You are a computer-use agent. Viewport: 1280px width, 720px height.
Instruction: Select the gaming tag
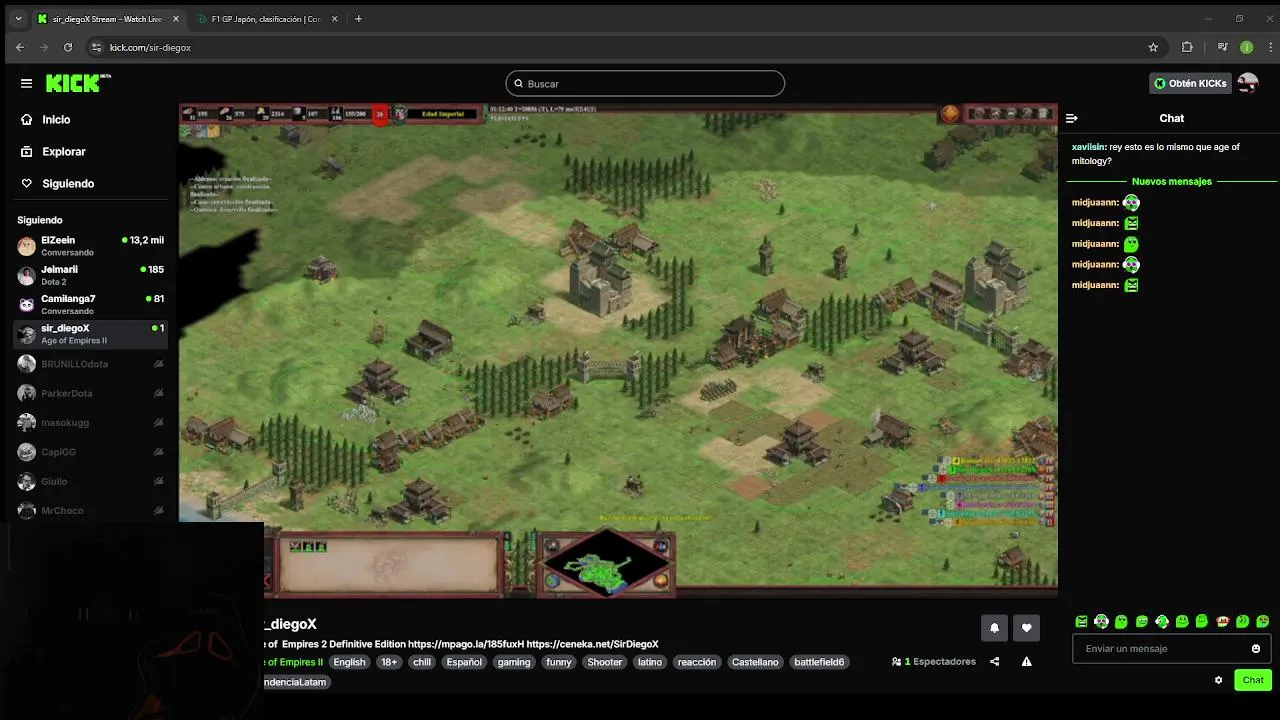click(514, 662)
